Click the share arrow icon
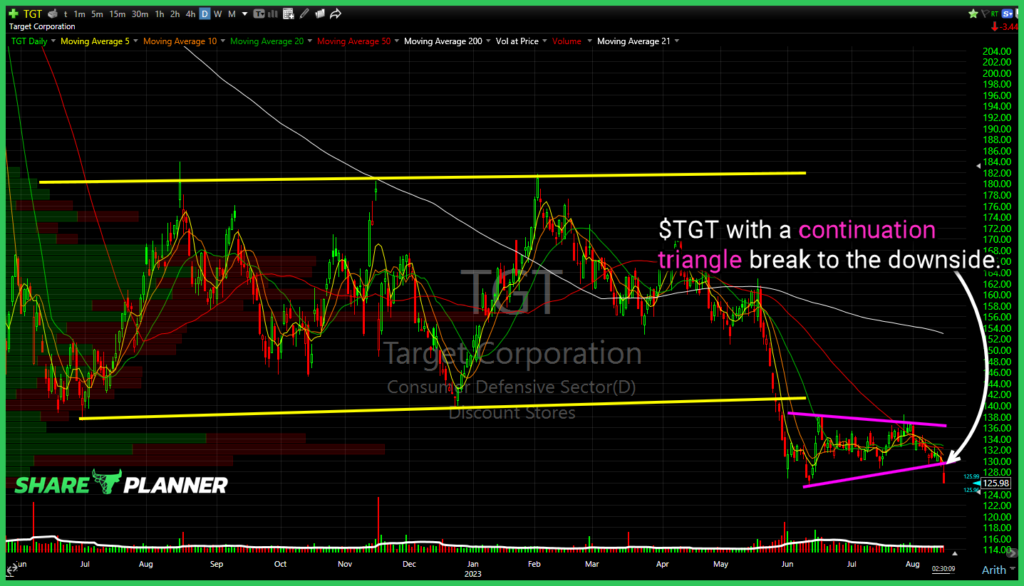 pyautogui.click(x=336, y=14)
